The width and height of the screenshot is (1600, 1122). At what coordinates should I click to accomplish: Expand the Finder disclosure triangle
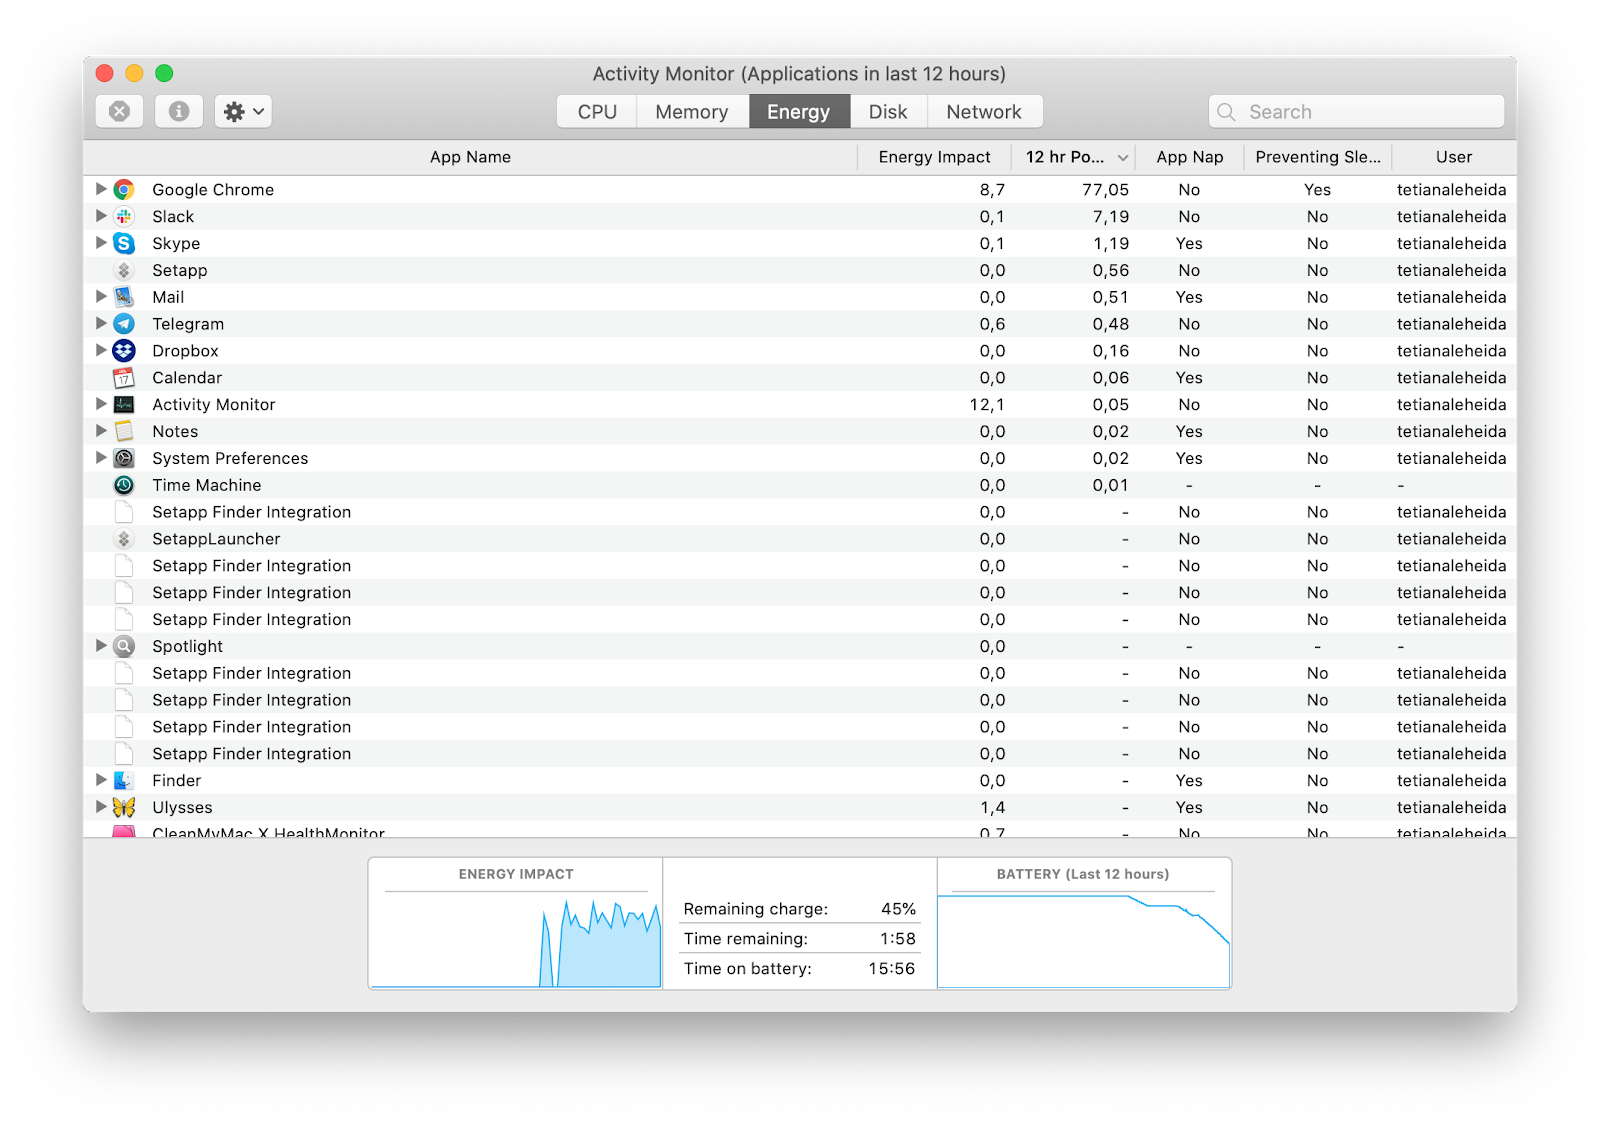(x=101, y=780)
